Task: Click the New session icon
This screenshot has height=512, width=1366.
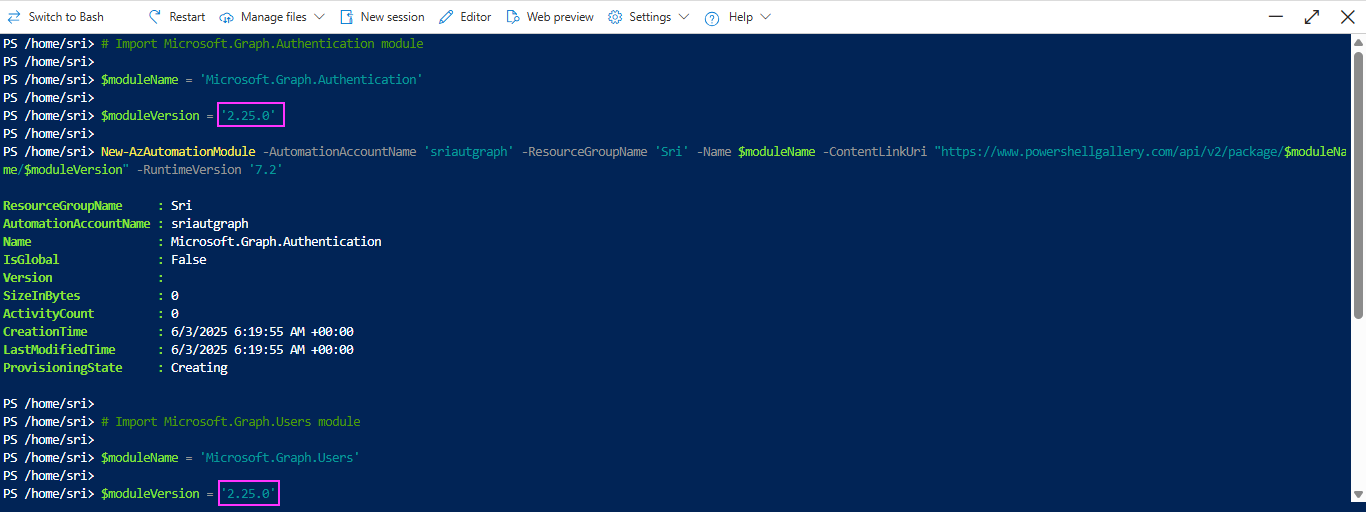Action: [x=346, y=17]
